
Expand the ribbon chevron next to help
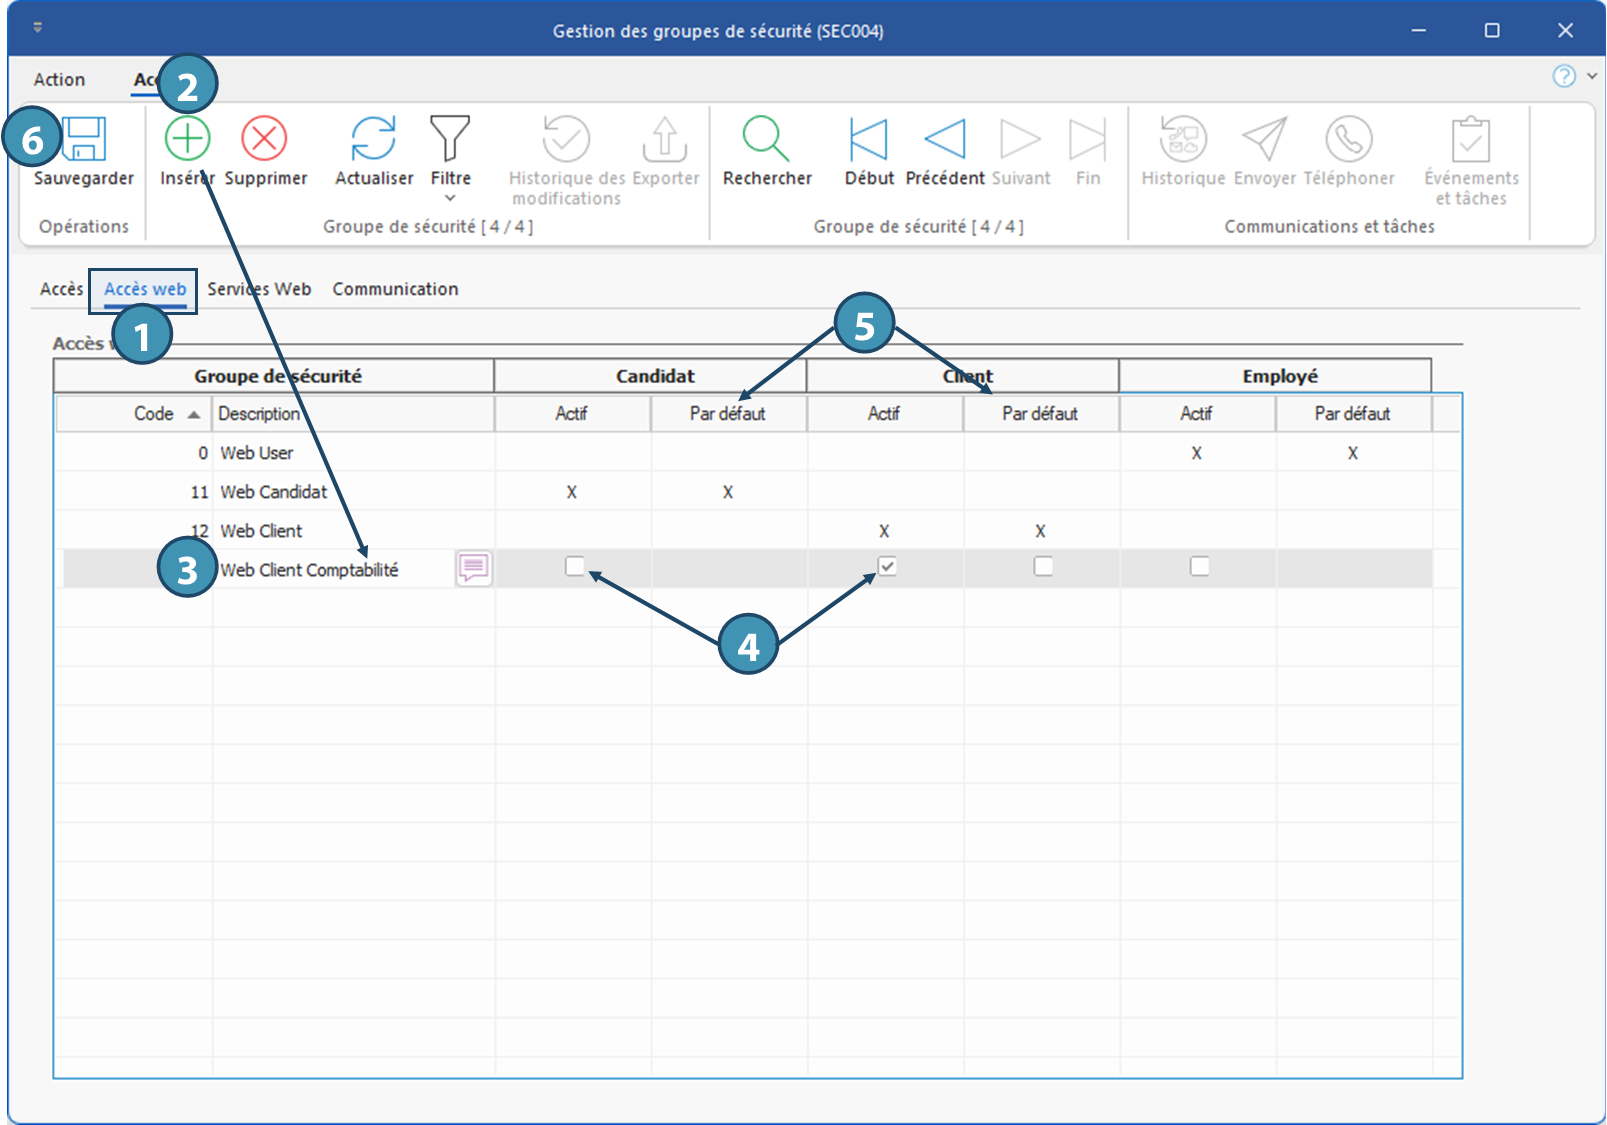tap(1592, 76)
